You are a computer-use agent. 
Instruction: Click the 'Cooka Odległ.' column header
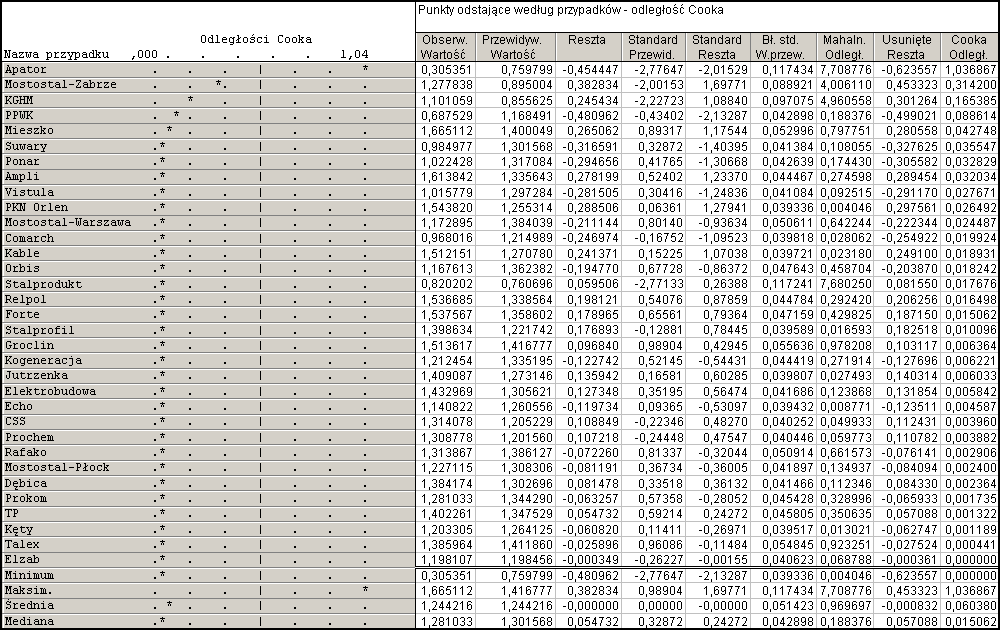[969, 47]
